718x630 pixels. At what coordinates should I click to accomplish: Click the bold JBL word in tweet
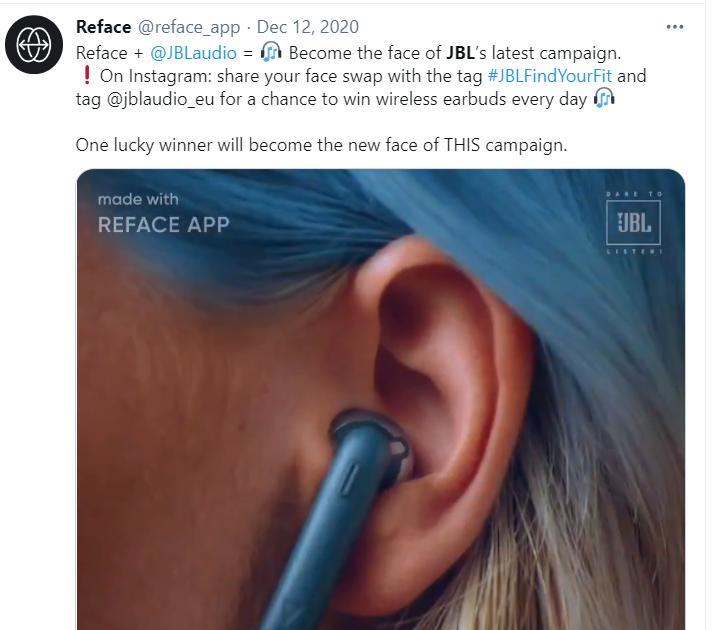point(461,53)
